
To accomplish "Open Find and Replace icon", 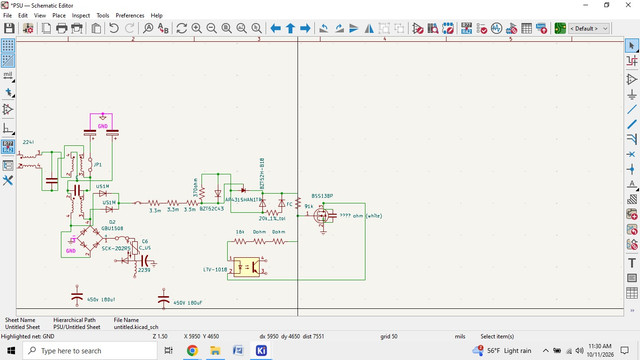I will (x=163, y=28).
